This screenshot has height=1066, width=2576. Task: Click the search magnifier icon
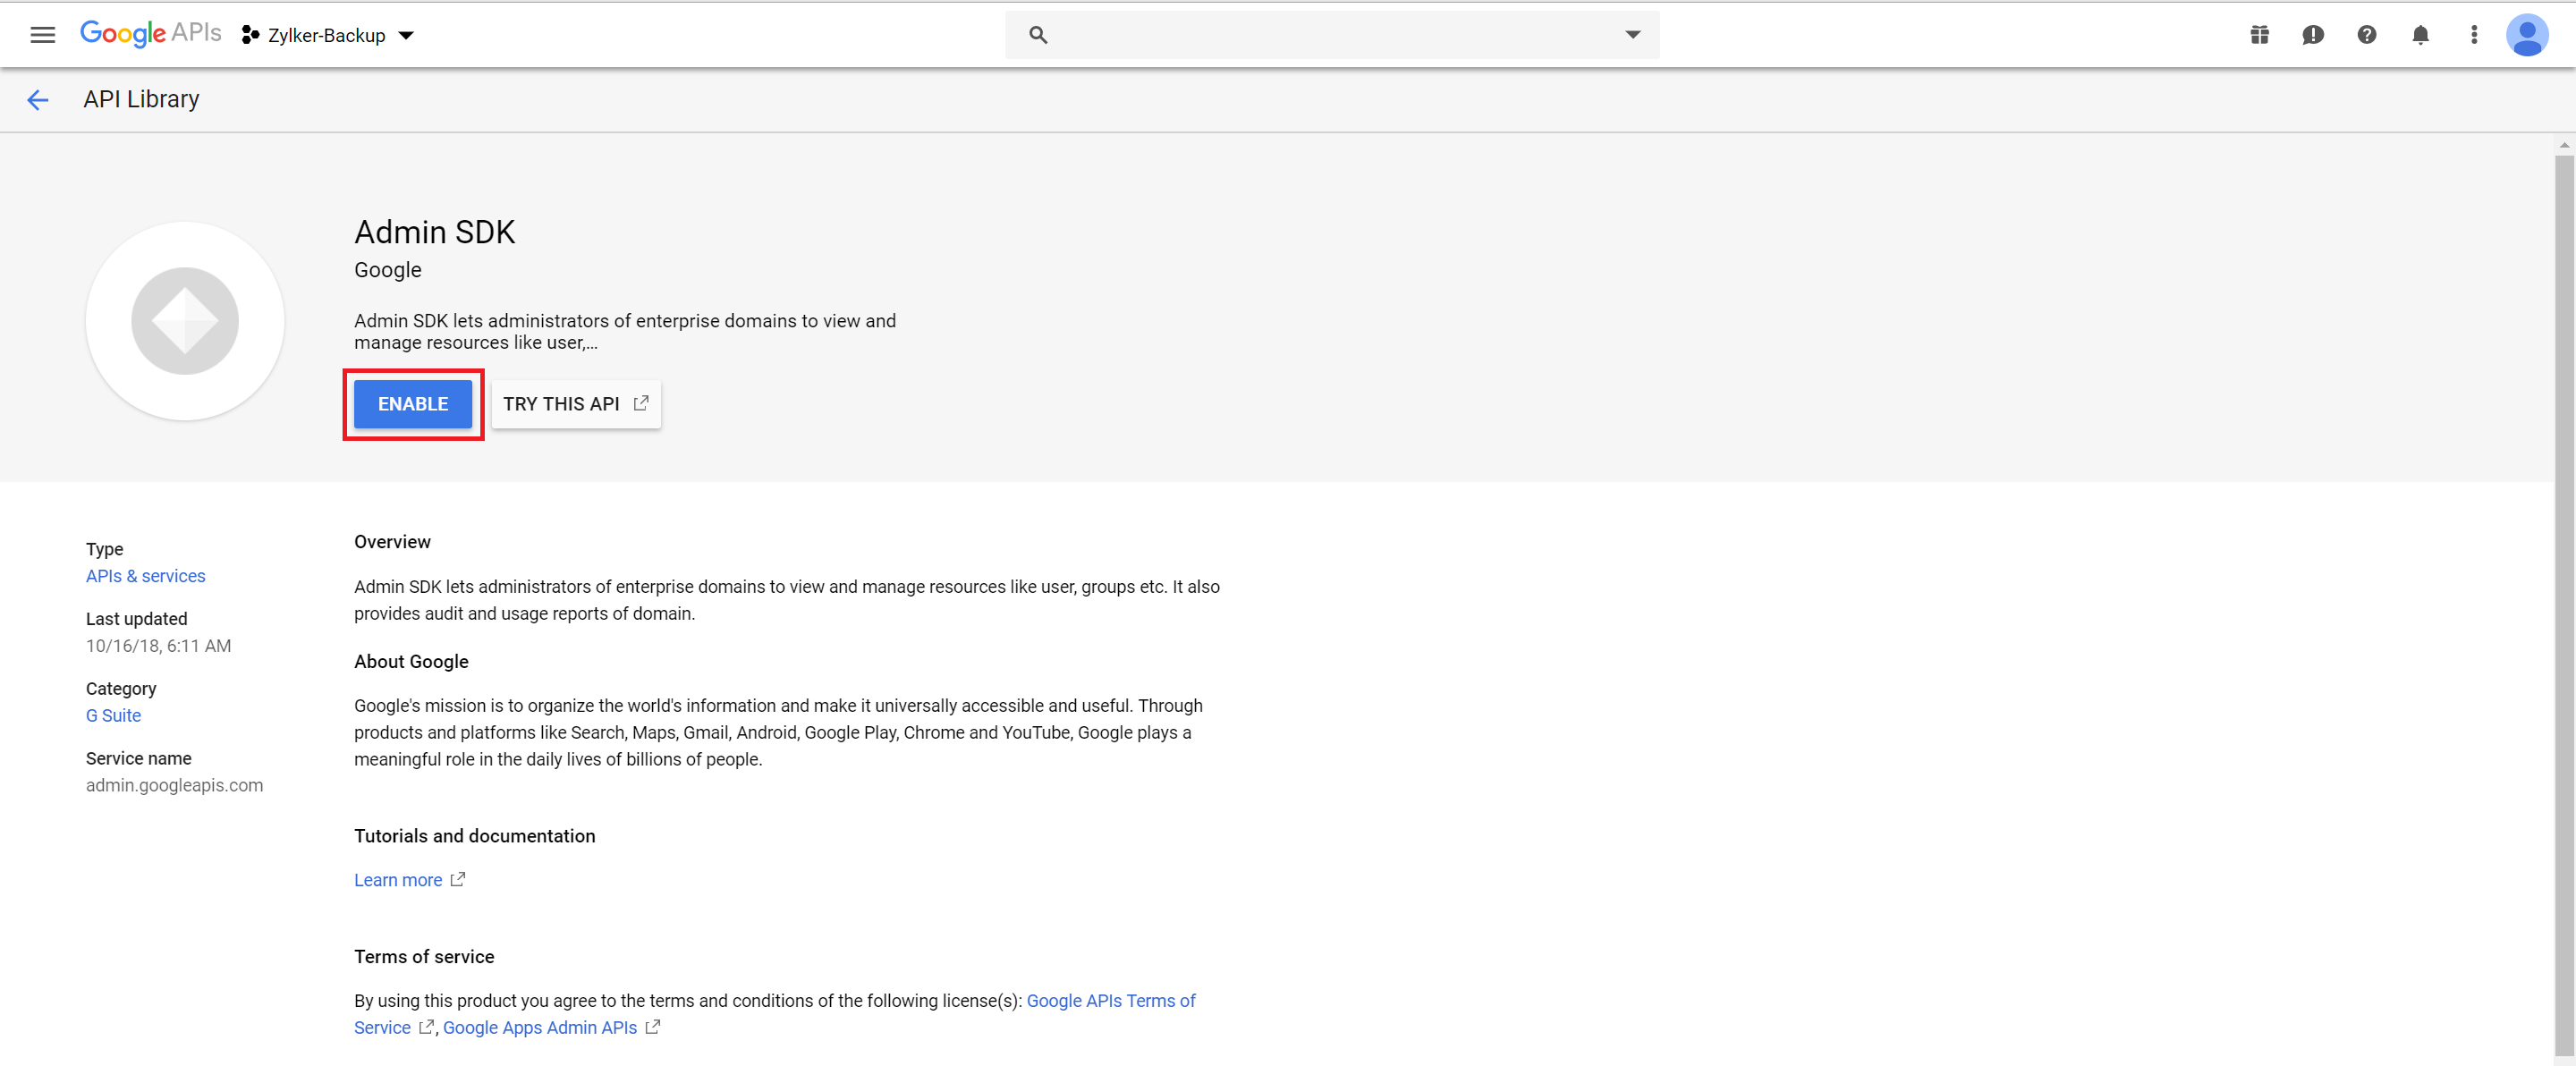(1038, 35)
